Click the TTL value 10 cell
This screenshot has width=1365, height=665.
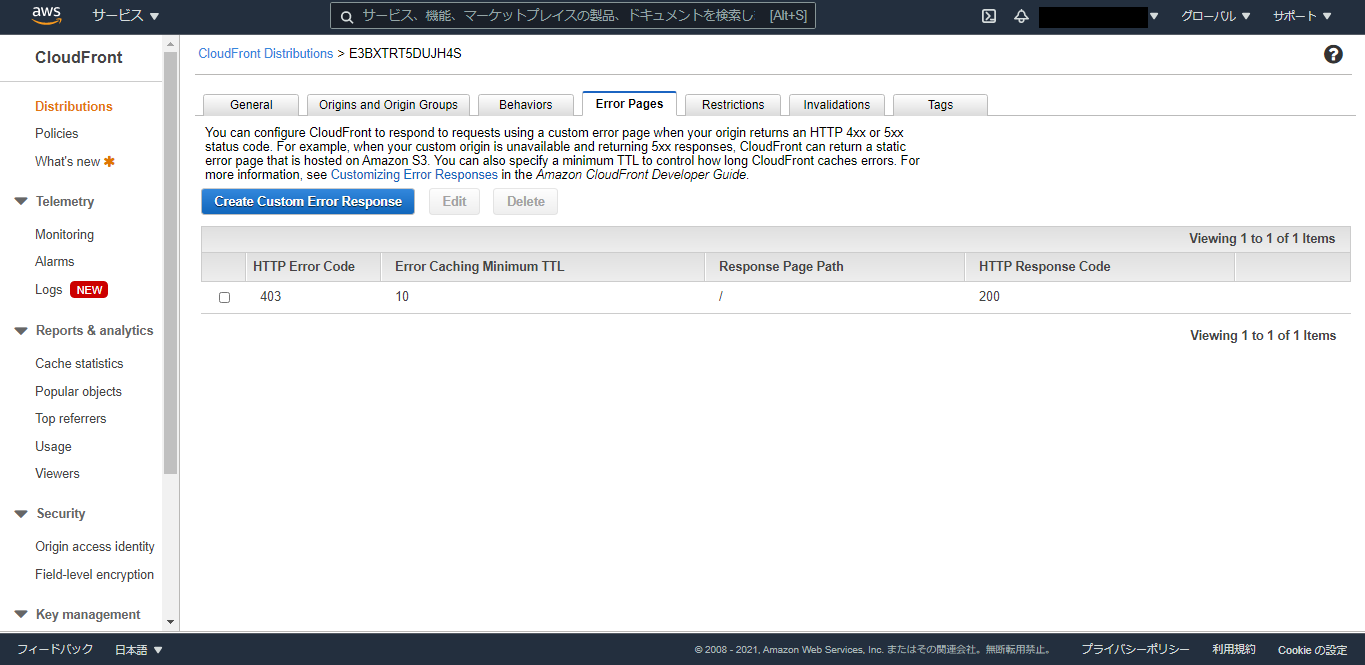402,297
